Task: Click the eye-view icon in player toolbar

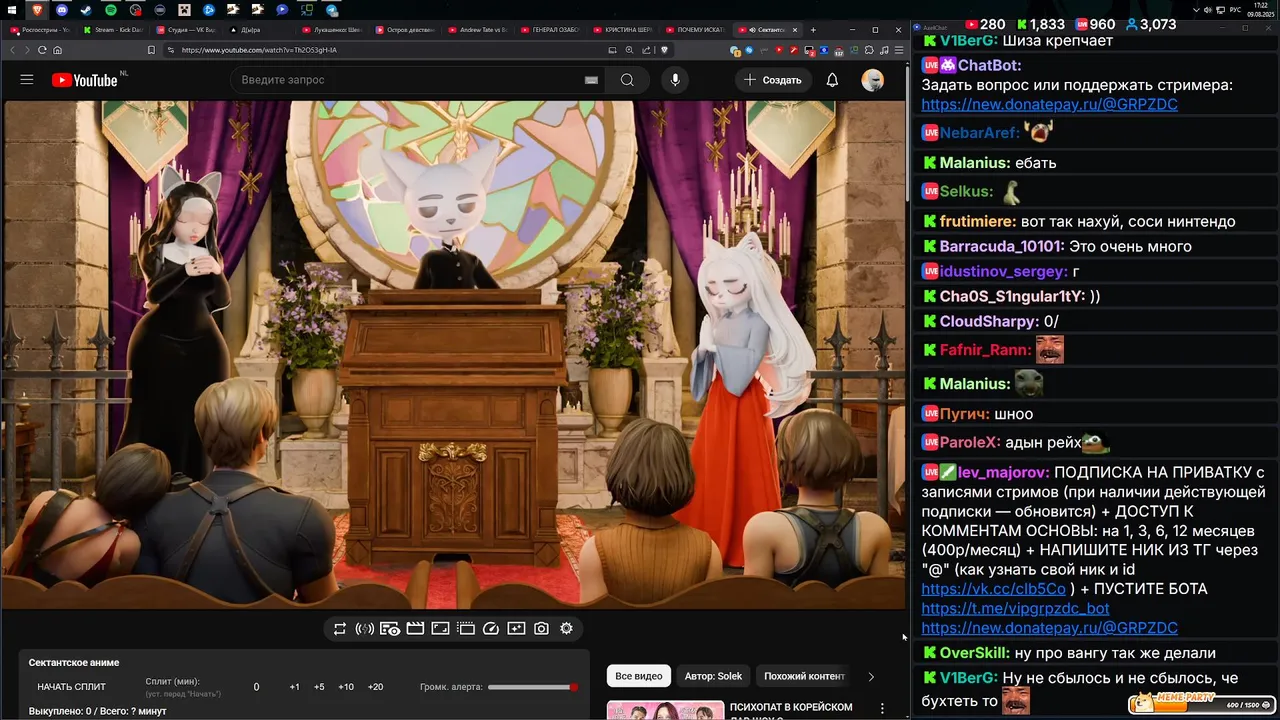Action: pyautogui.click(x=390, y=629)
